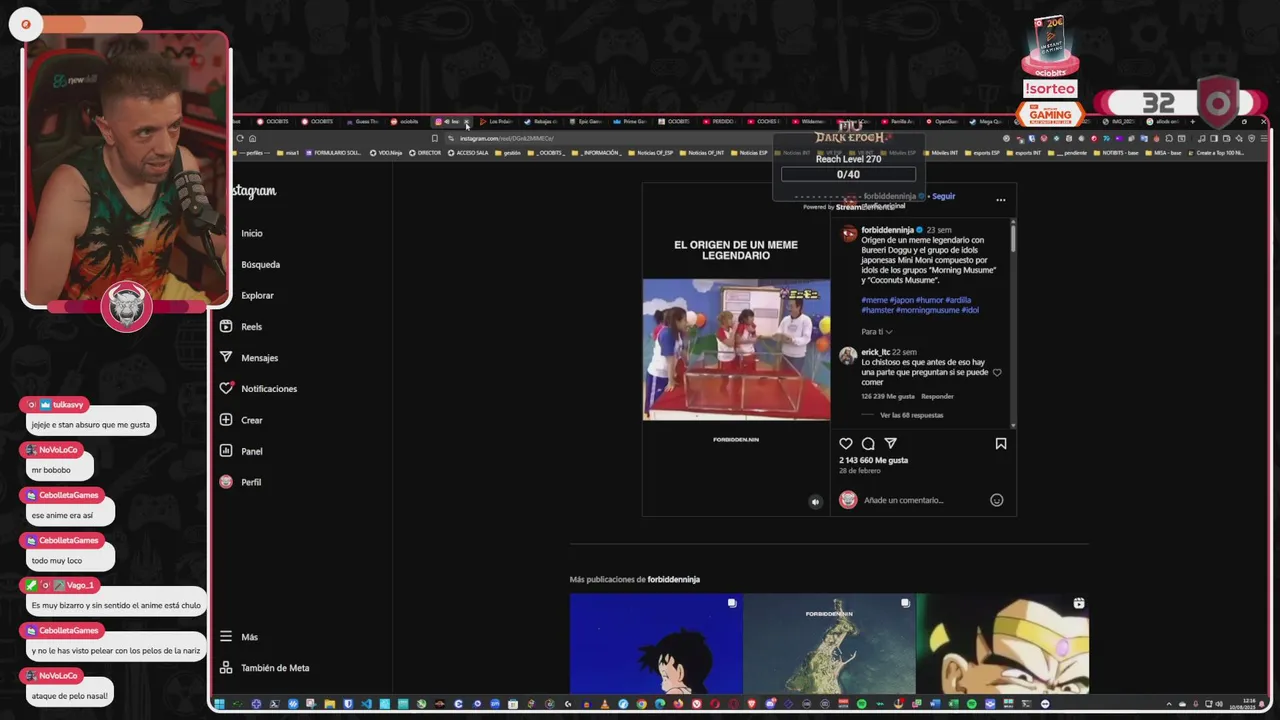
Task: Expand Ver las 68 respuestas
Action: [x=911, y=415]
